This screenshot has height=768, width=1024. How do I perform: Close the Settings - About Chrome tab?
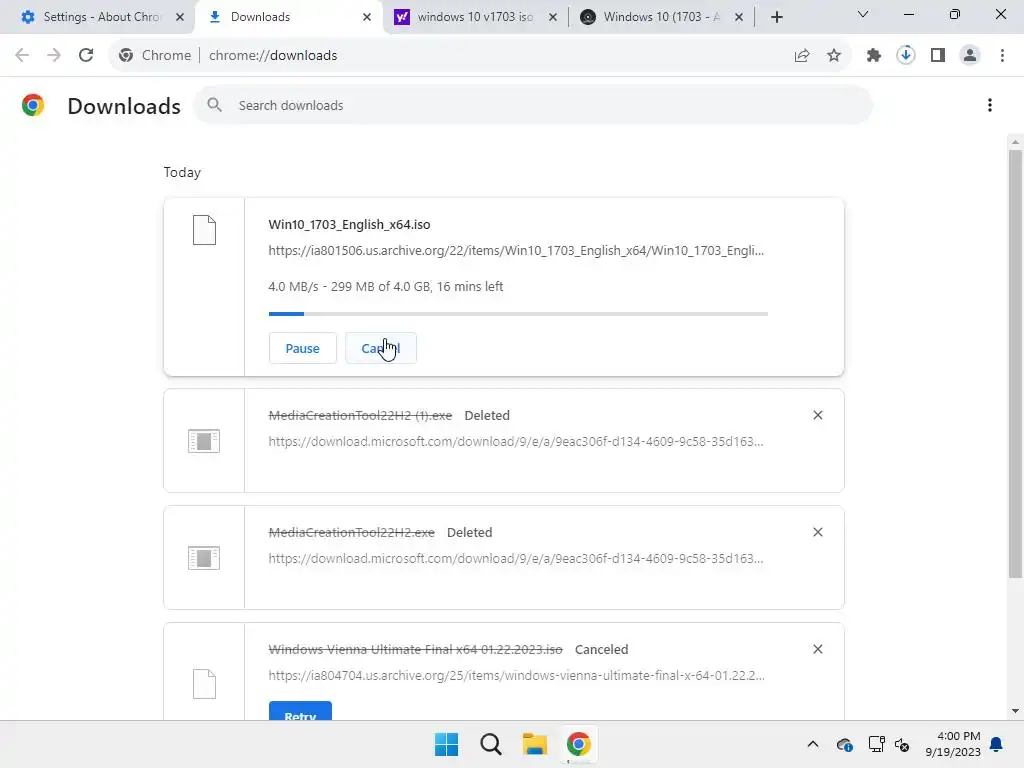(180, 17)
